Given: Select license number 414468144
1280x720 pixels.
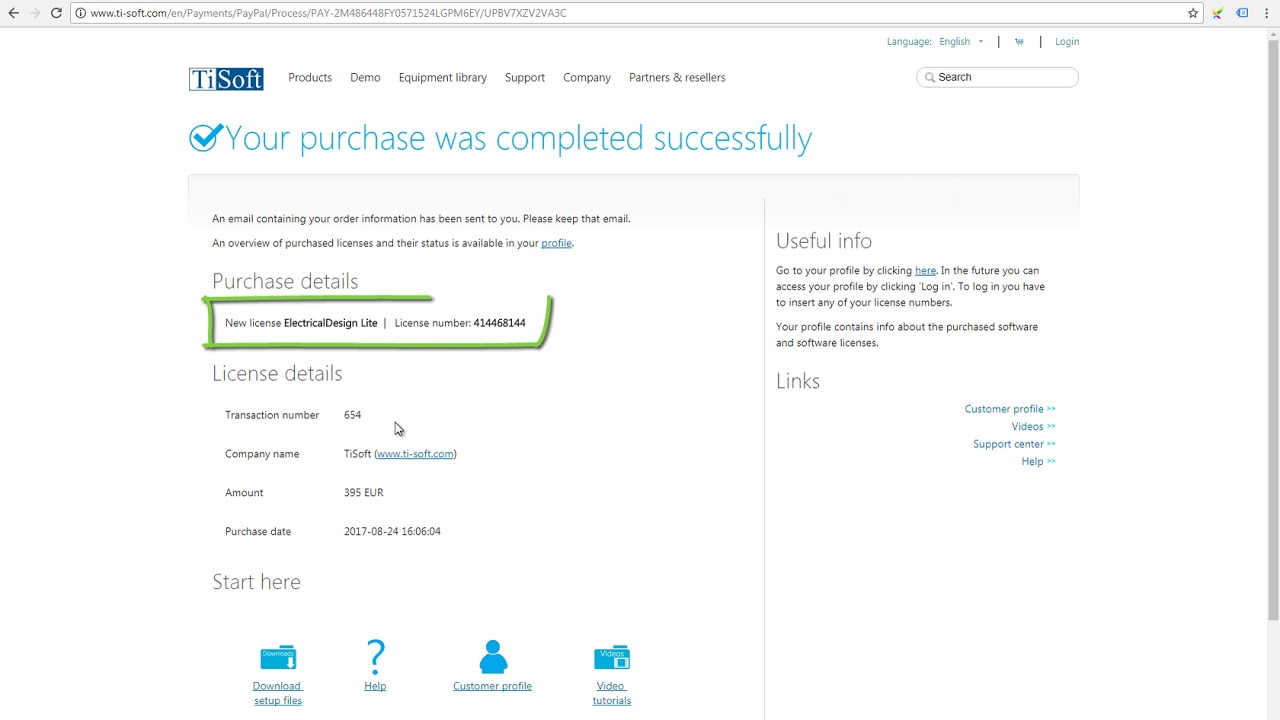Looking at the screenshot, I should pos(499,323).
